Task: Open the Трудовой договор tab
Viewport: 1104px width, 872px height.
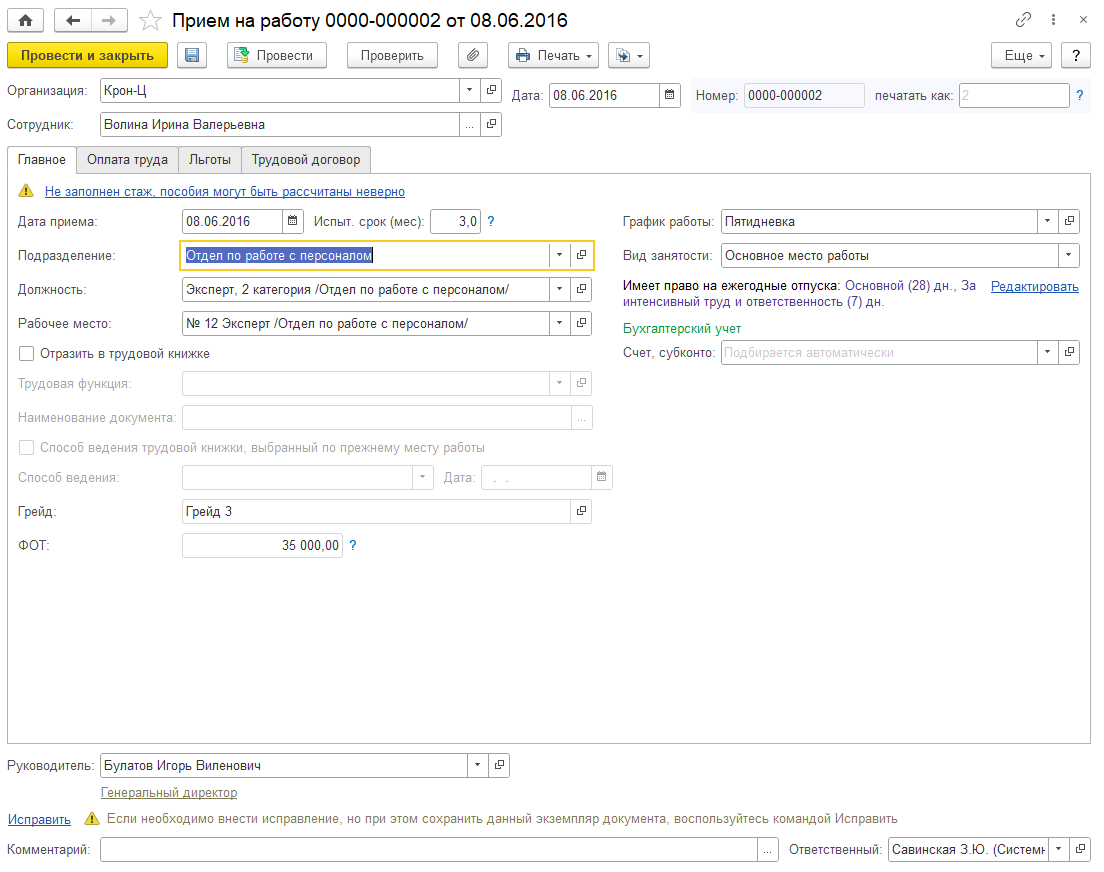Action: click(306, 159)
